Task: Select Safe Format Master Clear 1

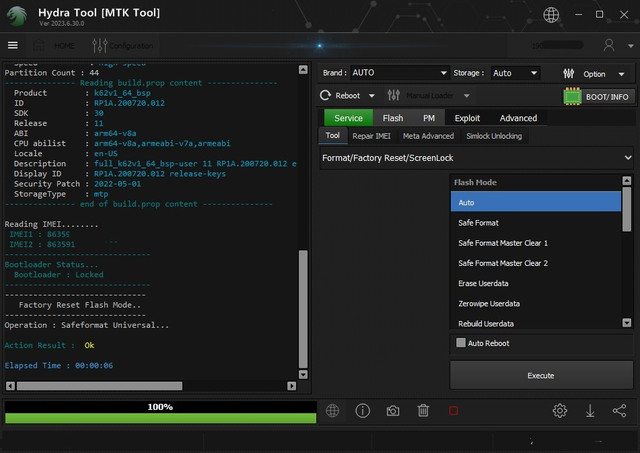Action: [x=536, y=243]
